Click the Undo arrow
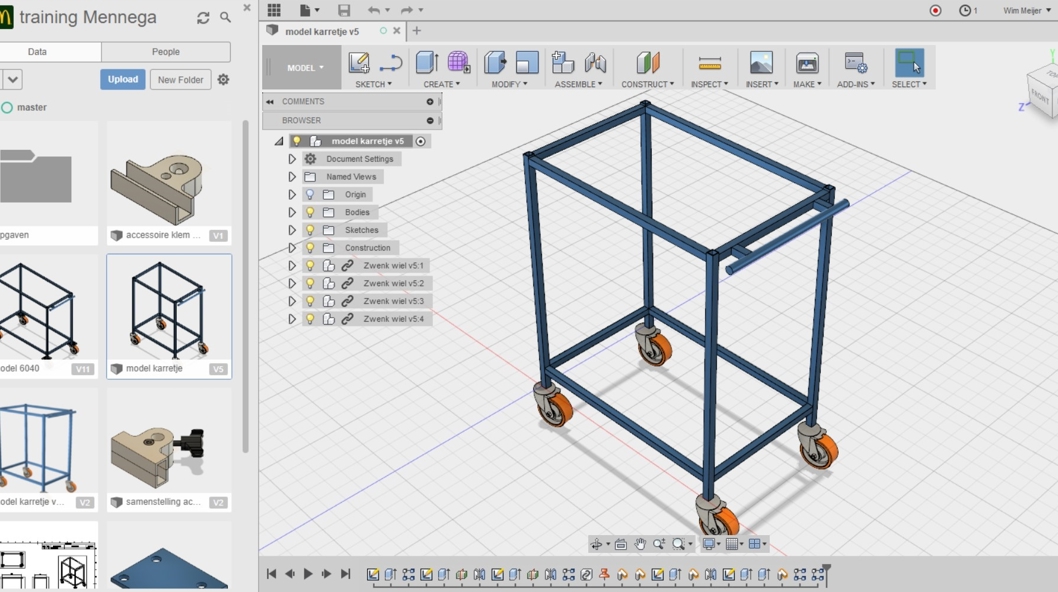1058x592 pixels. pos(374,10)
